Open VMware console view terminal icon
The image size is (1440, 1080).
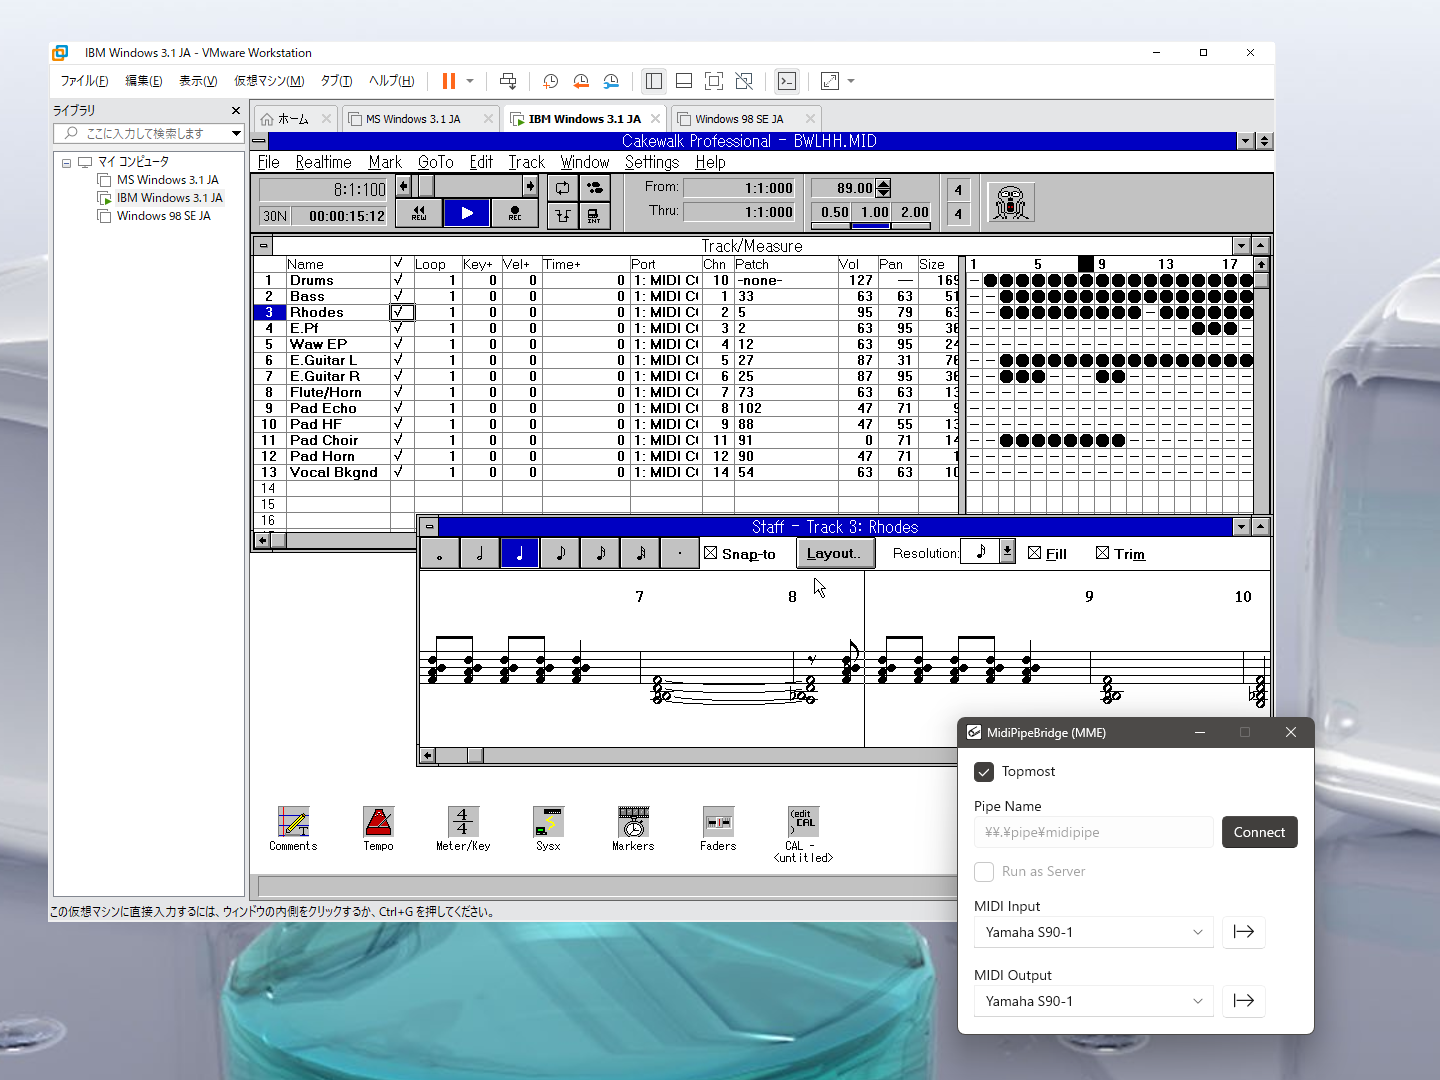(787, 81)
